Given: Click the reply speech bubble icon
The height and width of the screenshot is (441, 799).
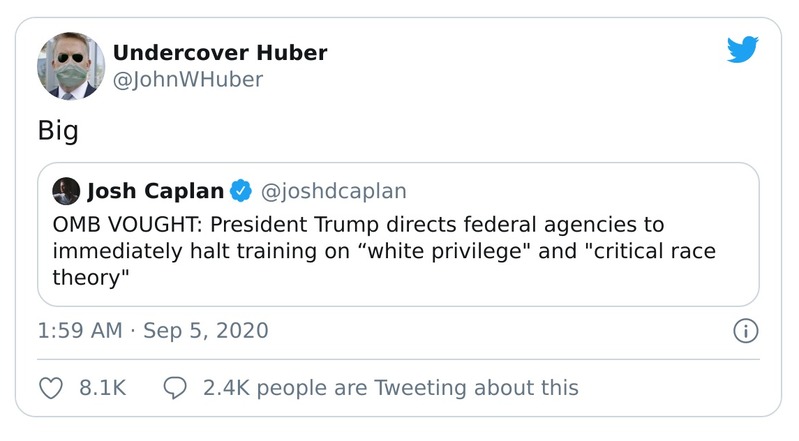Looking at the screenshot, I should coord(175,387).
